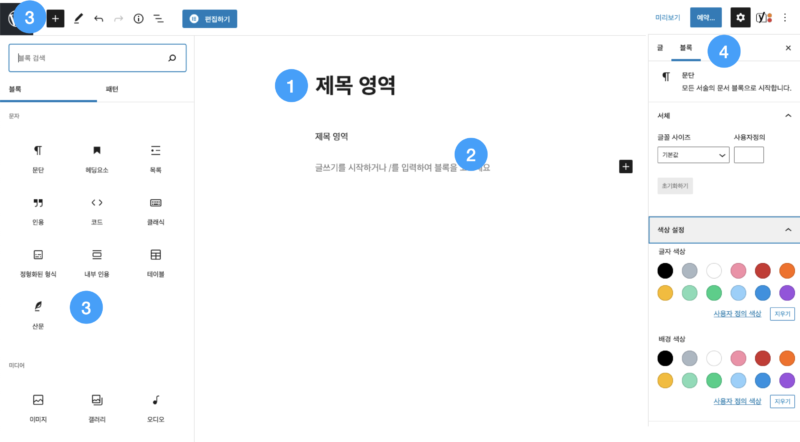Insert the 갤러리 gallery block
Image resolution: width=800 pixels, height=442 pixels.
coord(97,408)
